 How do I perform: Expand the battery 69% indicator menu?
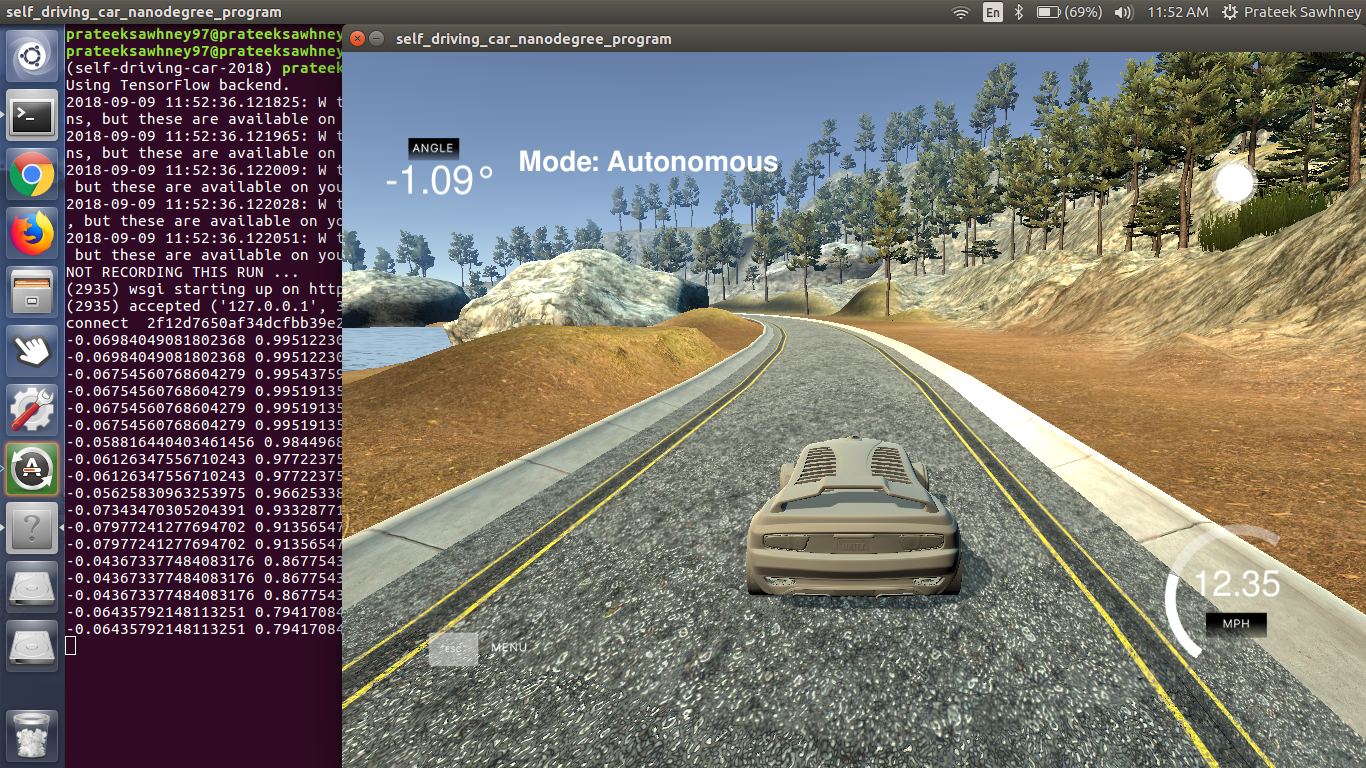(x=1069, y=12)
